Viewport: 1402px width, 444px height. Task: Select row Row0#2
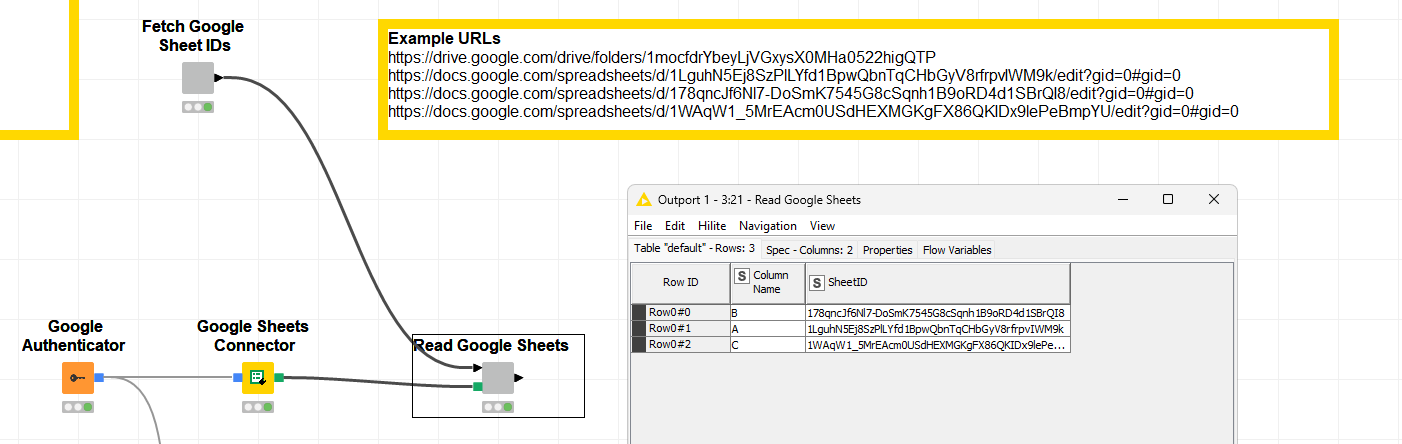coord(681,345)
